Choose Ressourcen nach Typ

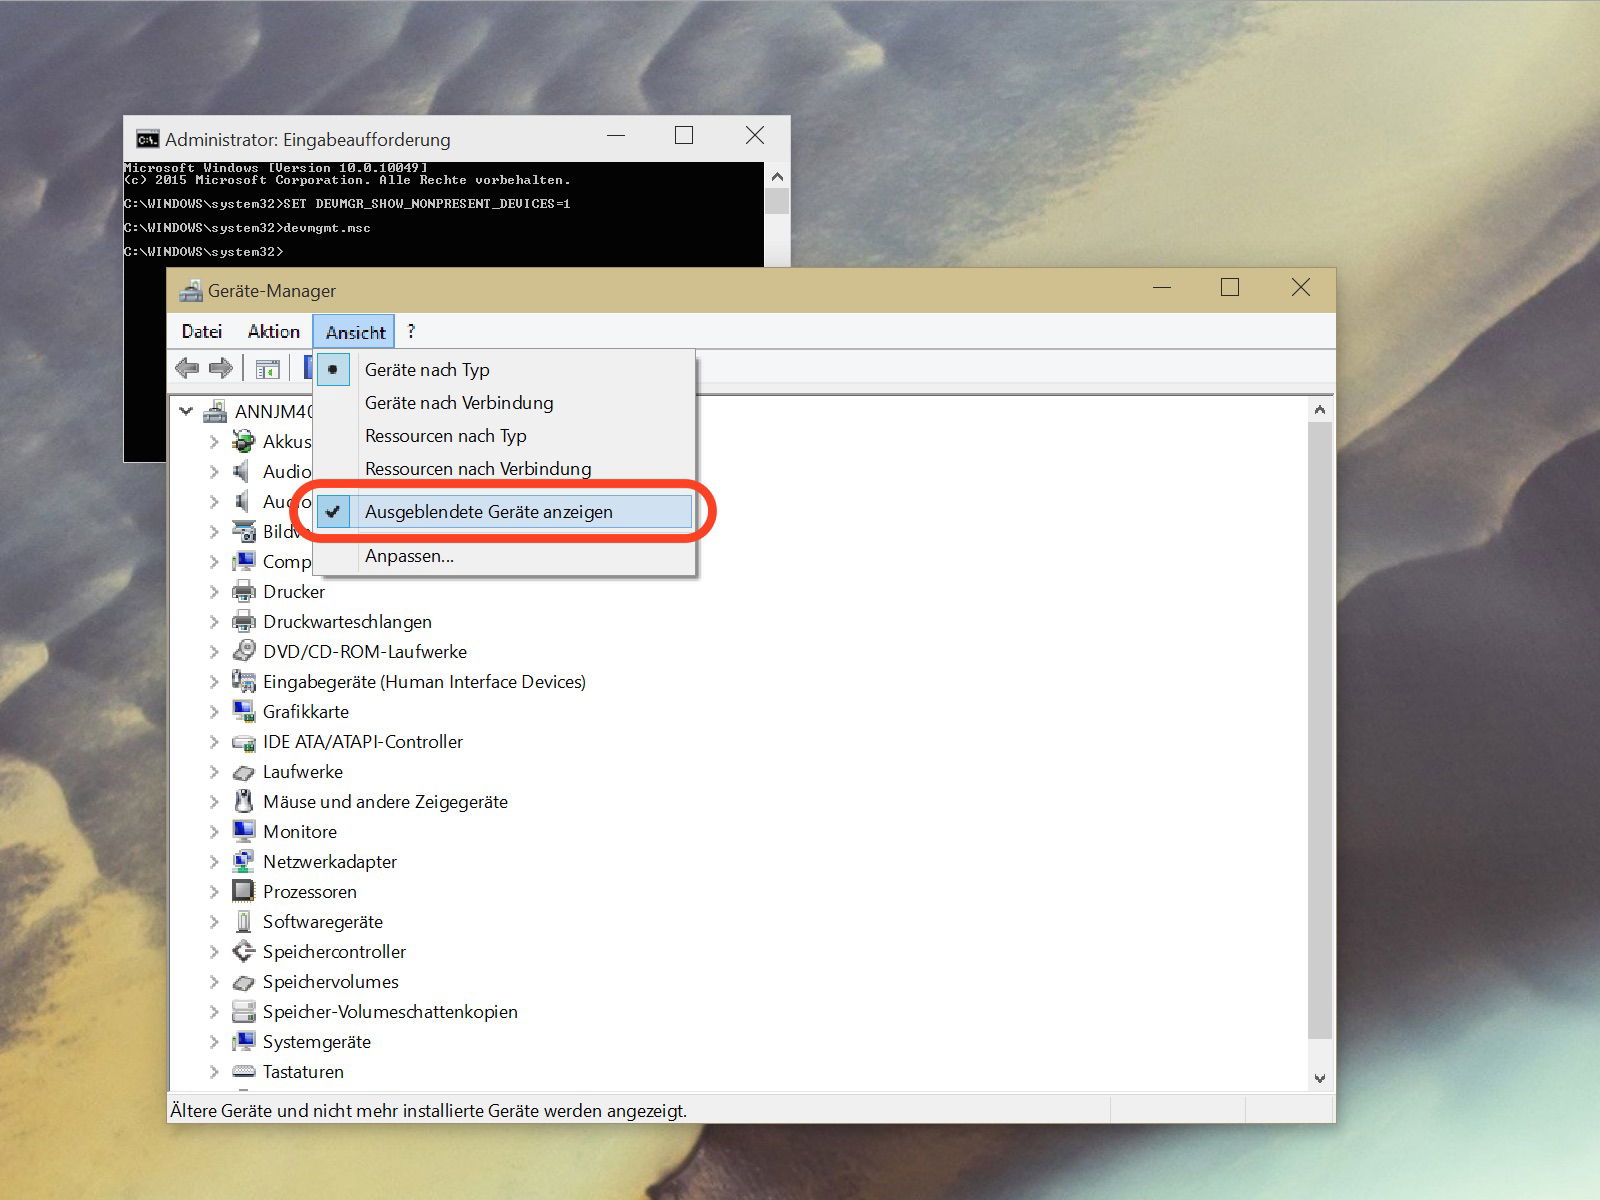pos(505,435)
